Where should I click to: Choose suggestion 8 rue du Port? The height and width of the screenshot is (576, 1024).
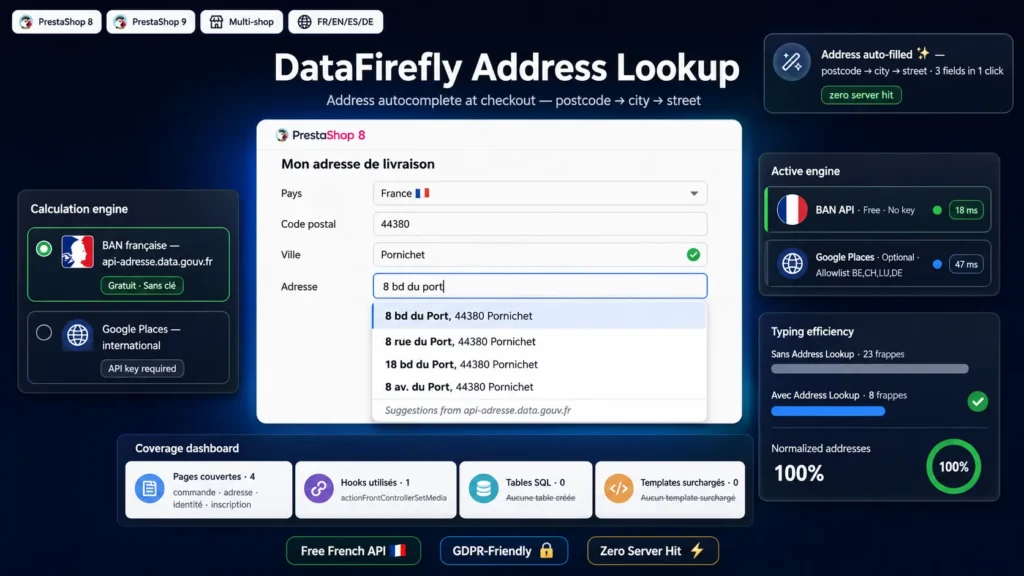click(539, 342)
